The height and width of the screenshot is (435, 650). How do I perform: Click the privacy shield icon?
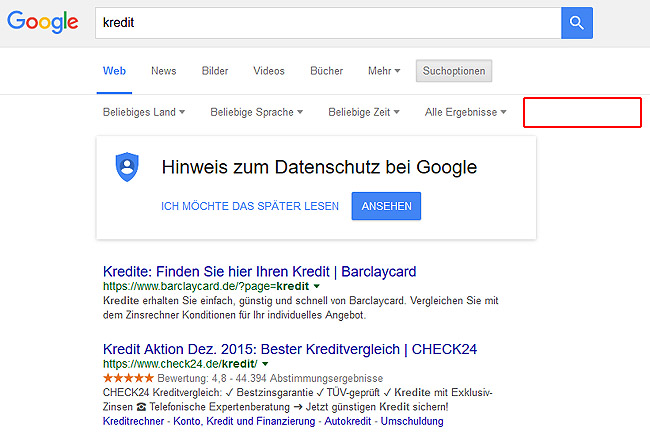(x=127, y=167)
